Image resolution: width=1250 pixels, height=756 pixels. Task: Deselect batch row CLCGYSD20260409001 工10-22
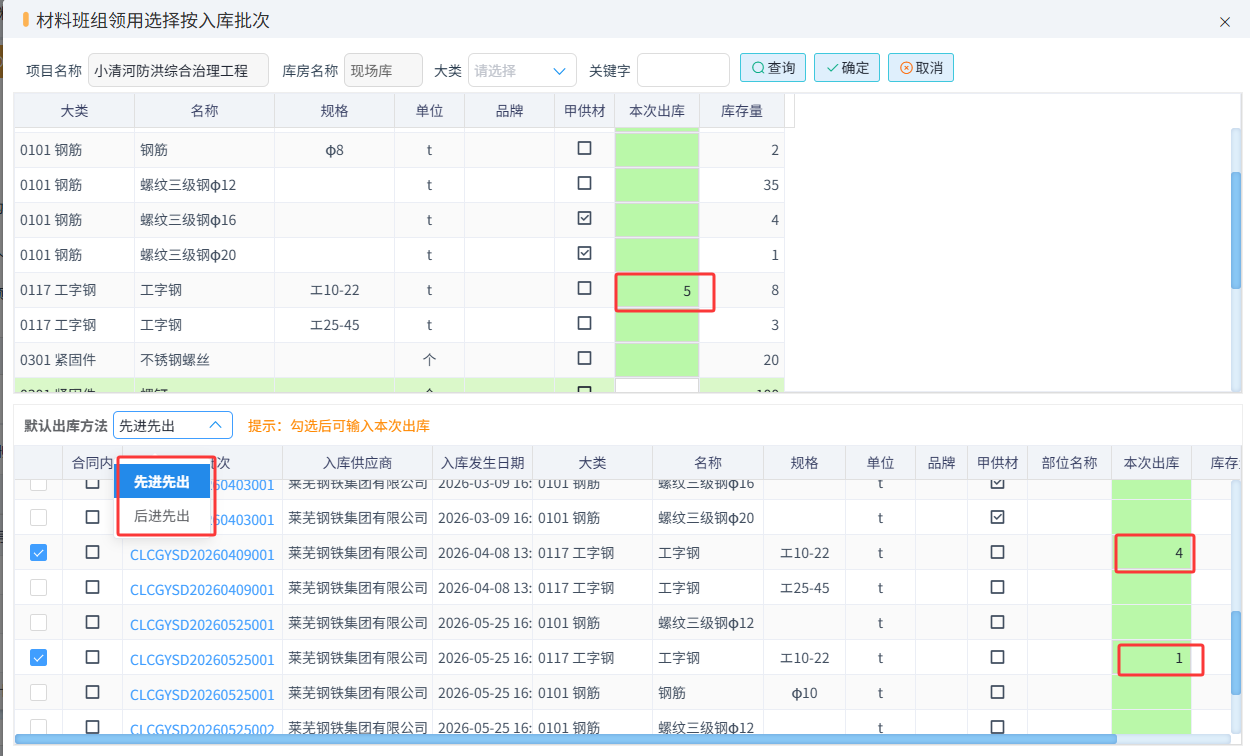click(x=38, y=553)
